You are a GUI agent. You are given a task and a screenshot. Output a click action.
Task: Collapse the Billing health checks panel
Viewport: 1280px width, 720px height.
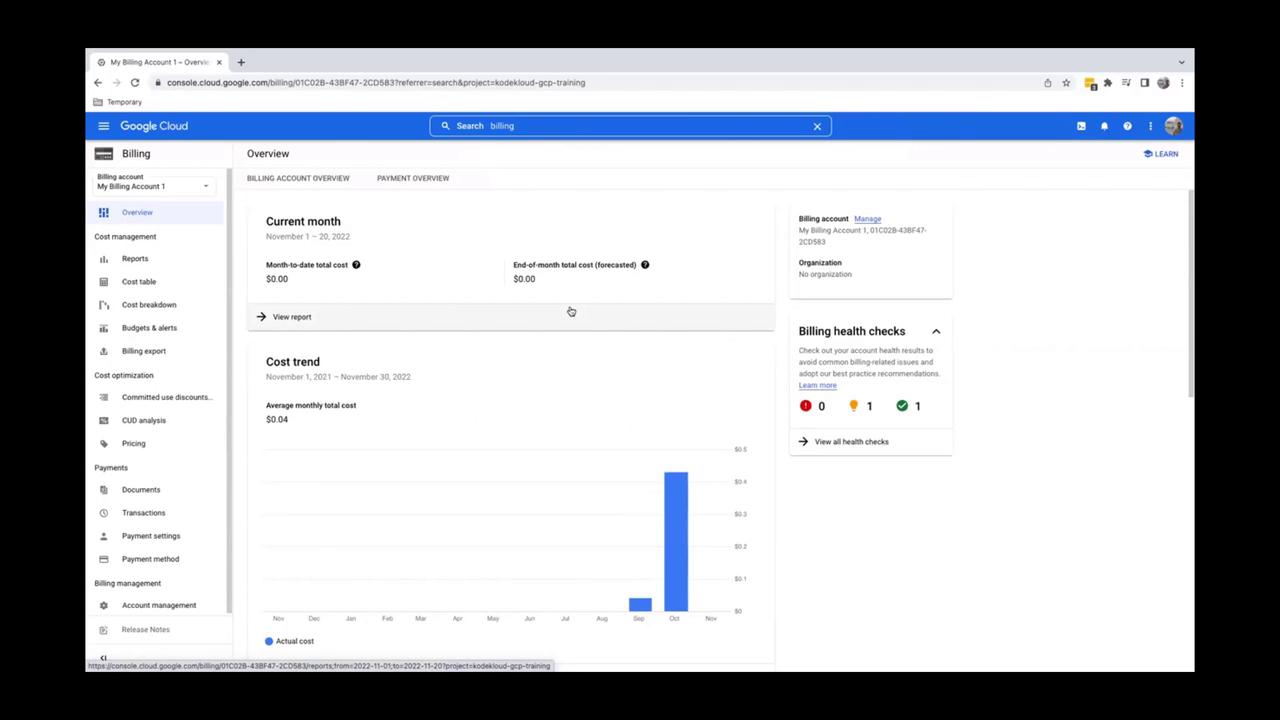click(936, 331)
